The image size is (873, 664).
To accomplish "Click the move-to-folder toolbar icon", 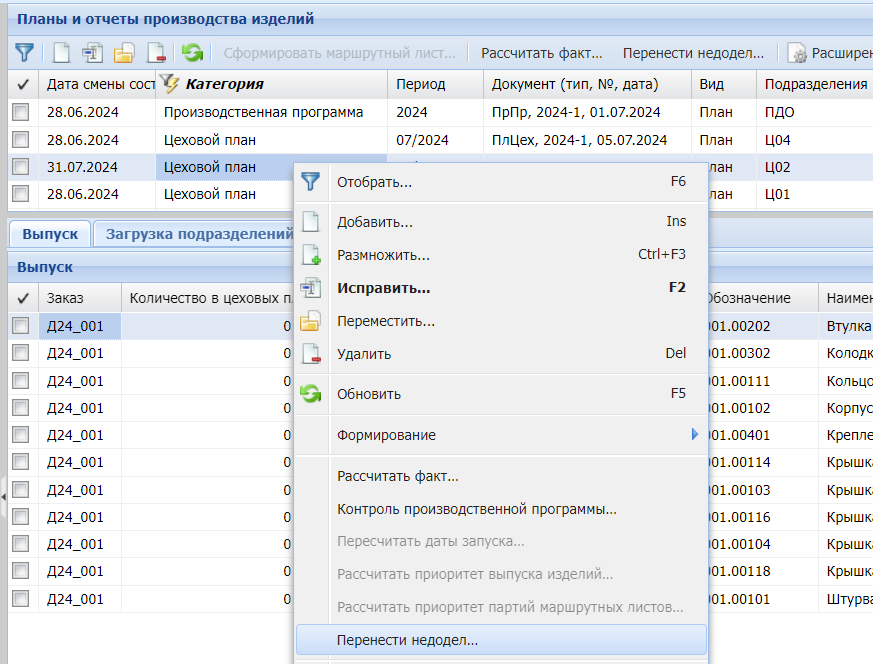I will pyautogui.click(x=124, y=52).
